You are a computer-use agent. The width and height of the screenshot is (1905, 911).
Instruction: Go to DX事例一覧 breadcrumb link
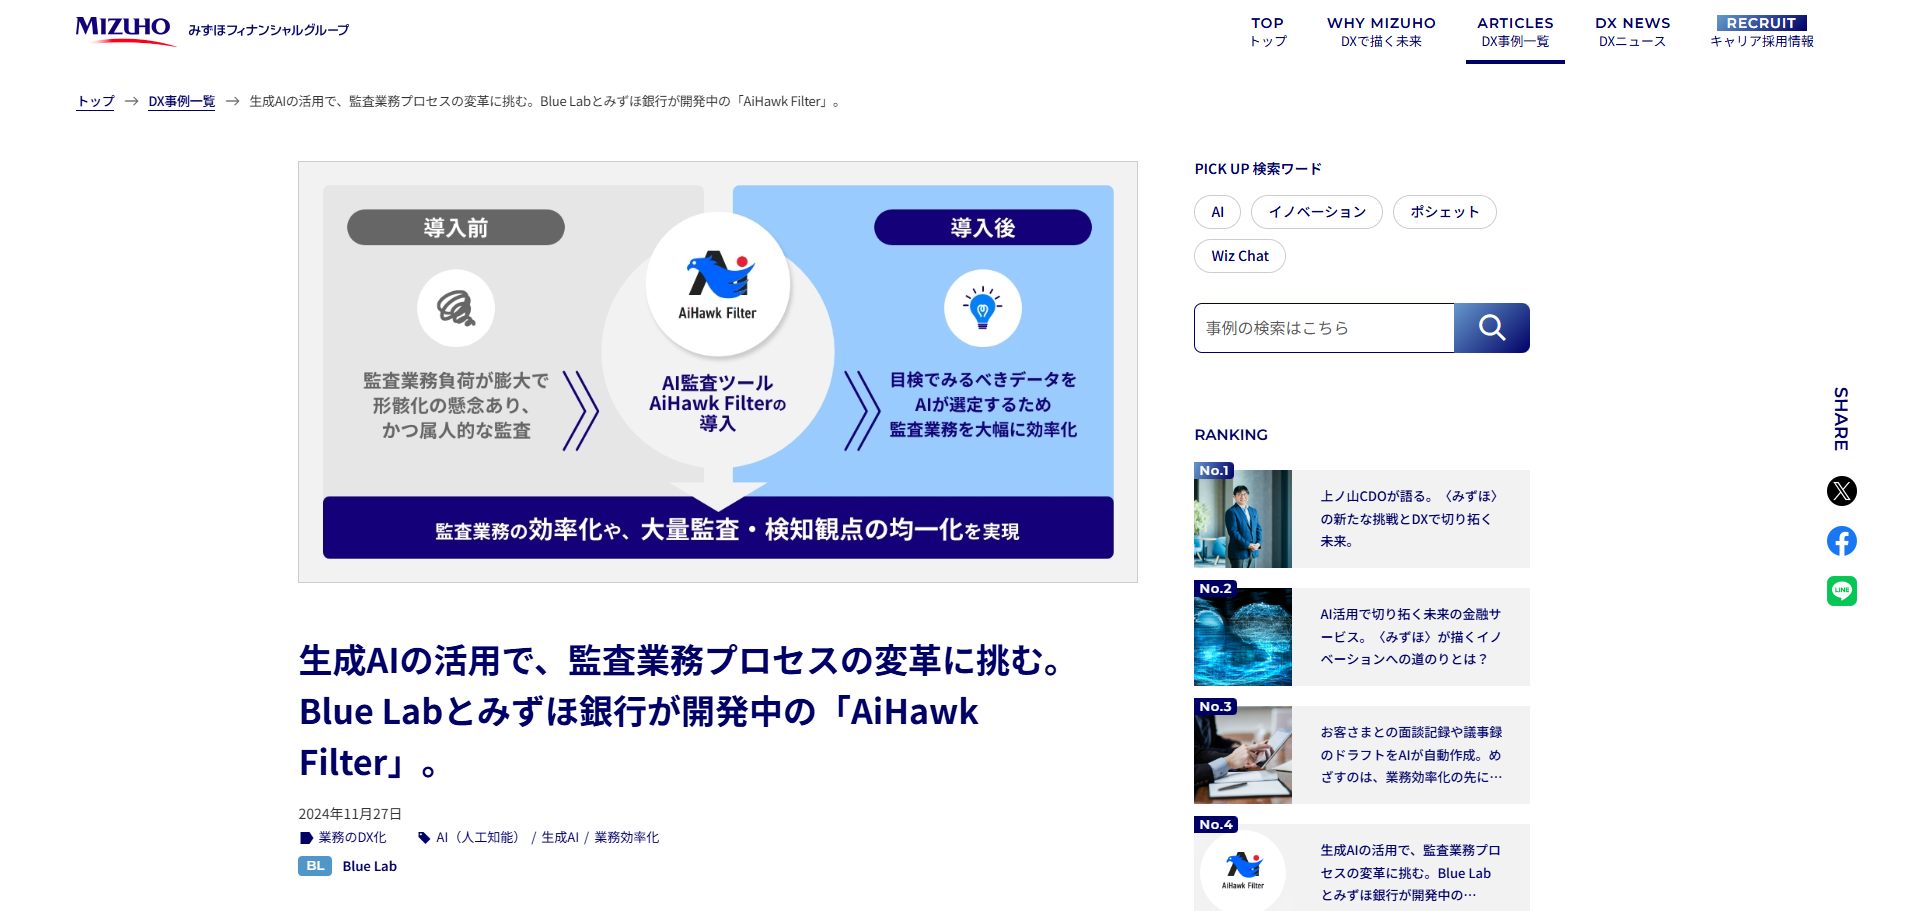click(181, 101)
